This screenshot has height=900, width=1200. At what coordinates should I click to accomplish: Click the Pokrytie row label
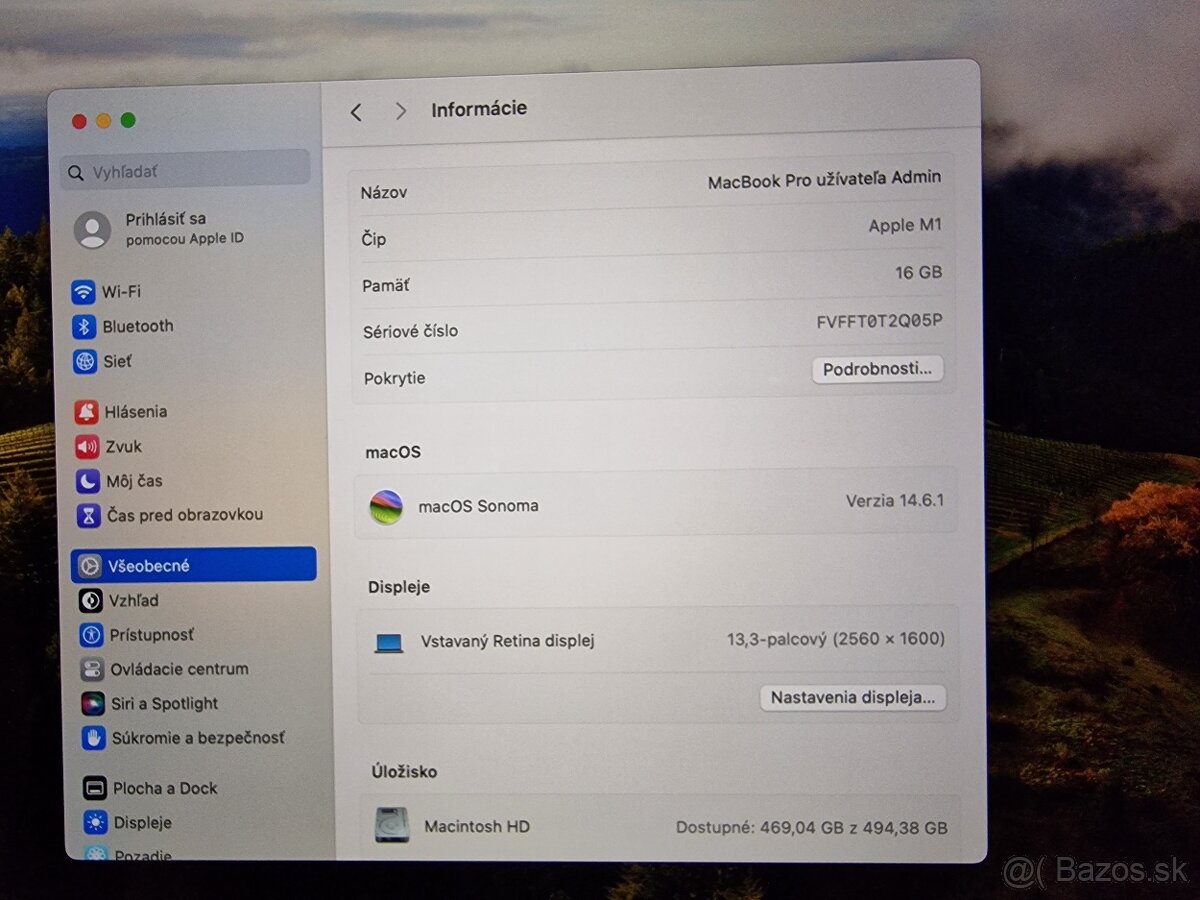(394, 378)
